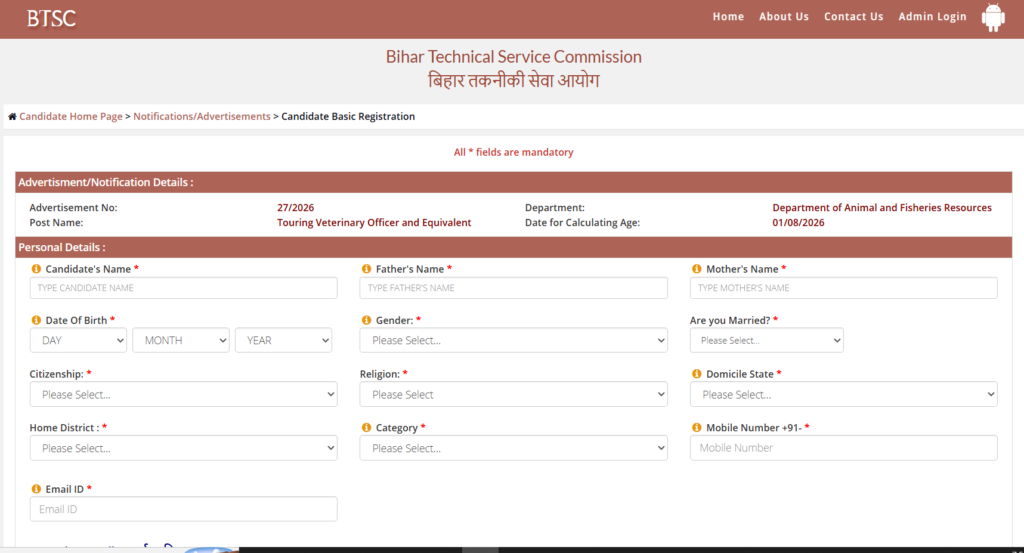Viewport: 1024px width, 553px height.
Task: Open the Citizenship dropdown
Action: [x=184, y=394]
